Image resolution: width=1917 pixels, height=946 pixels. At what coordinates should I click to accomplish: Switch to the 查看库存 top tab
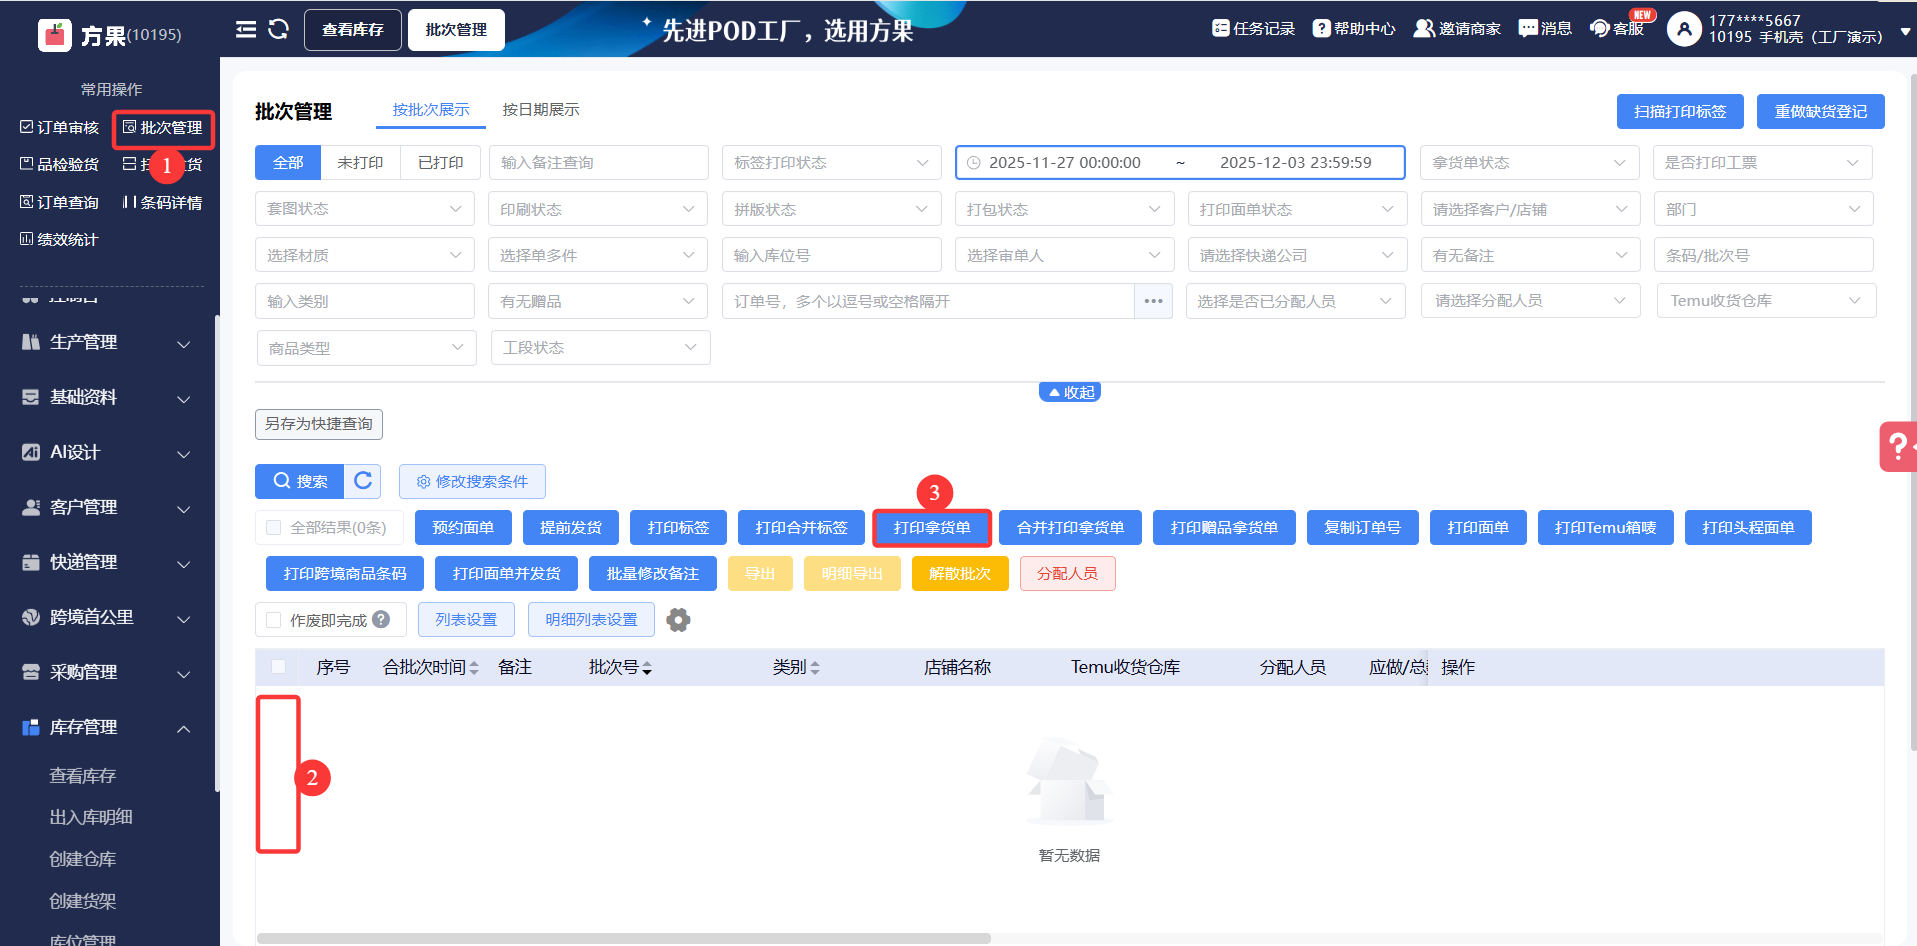(x=353, y=29)
